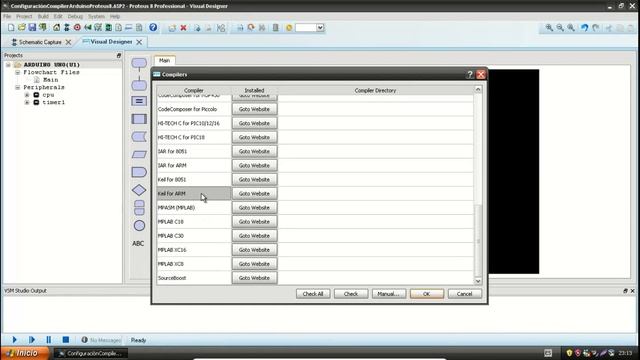This screenshot has height=360, width=640.
Task: Click the Save Project floppy icon
Action: tap(32, 27)
